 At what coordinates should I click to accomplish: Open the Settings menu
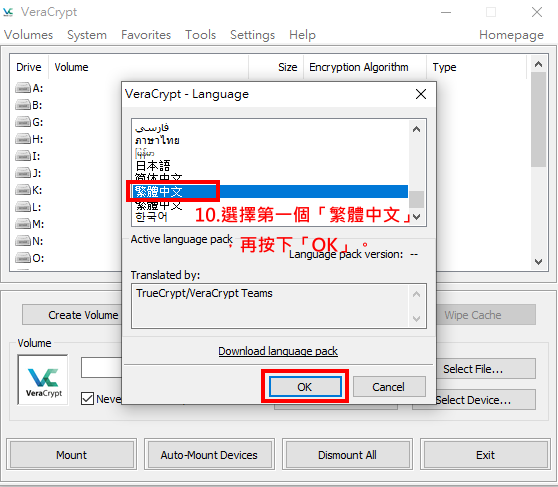(252, 35)
